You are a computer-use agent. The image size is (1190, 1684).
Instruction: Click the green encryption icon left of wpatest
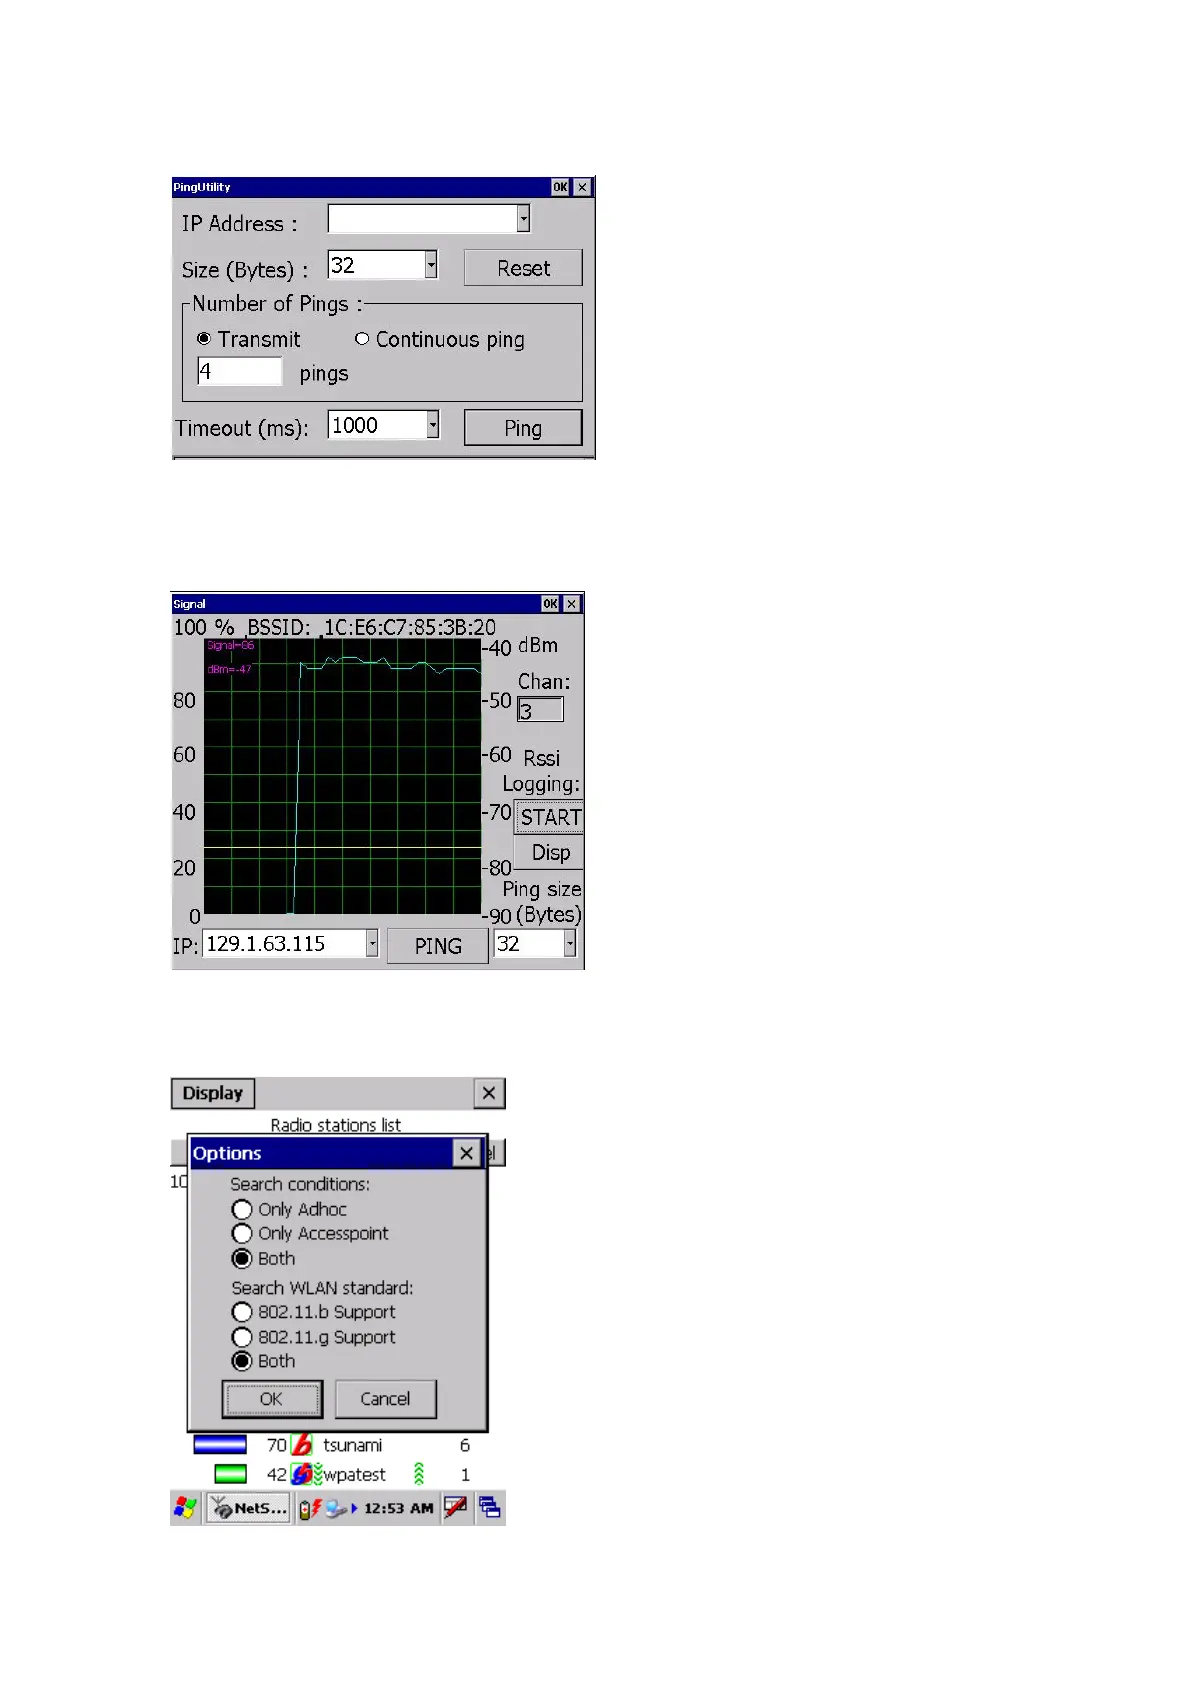(x=318, y=1474)
